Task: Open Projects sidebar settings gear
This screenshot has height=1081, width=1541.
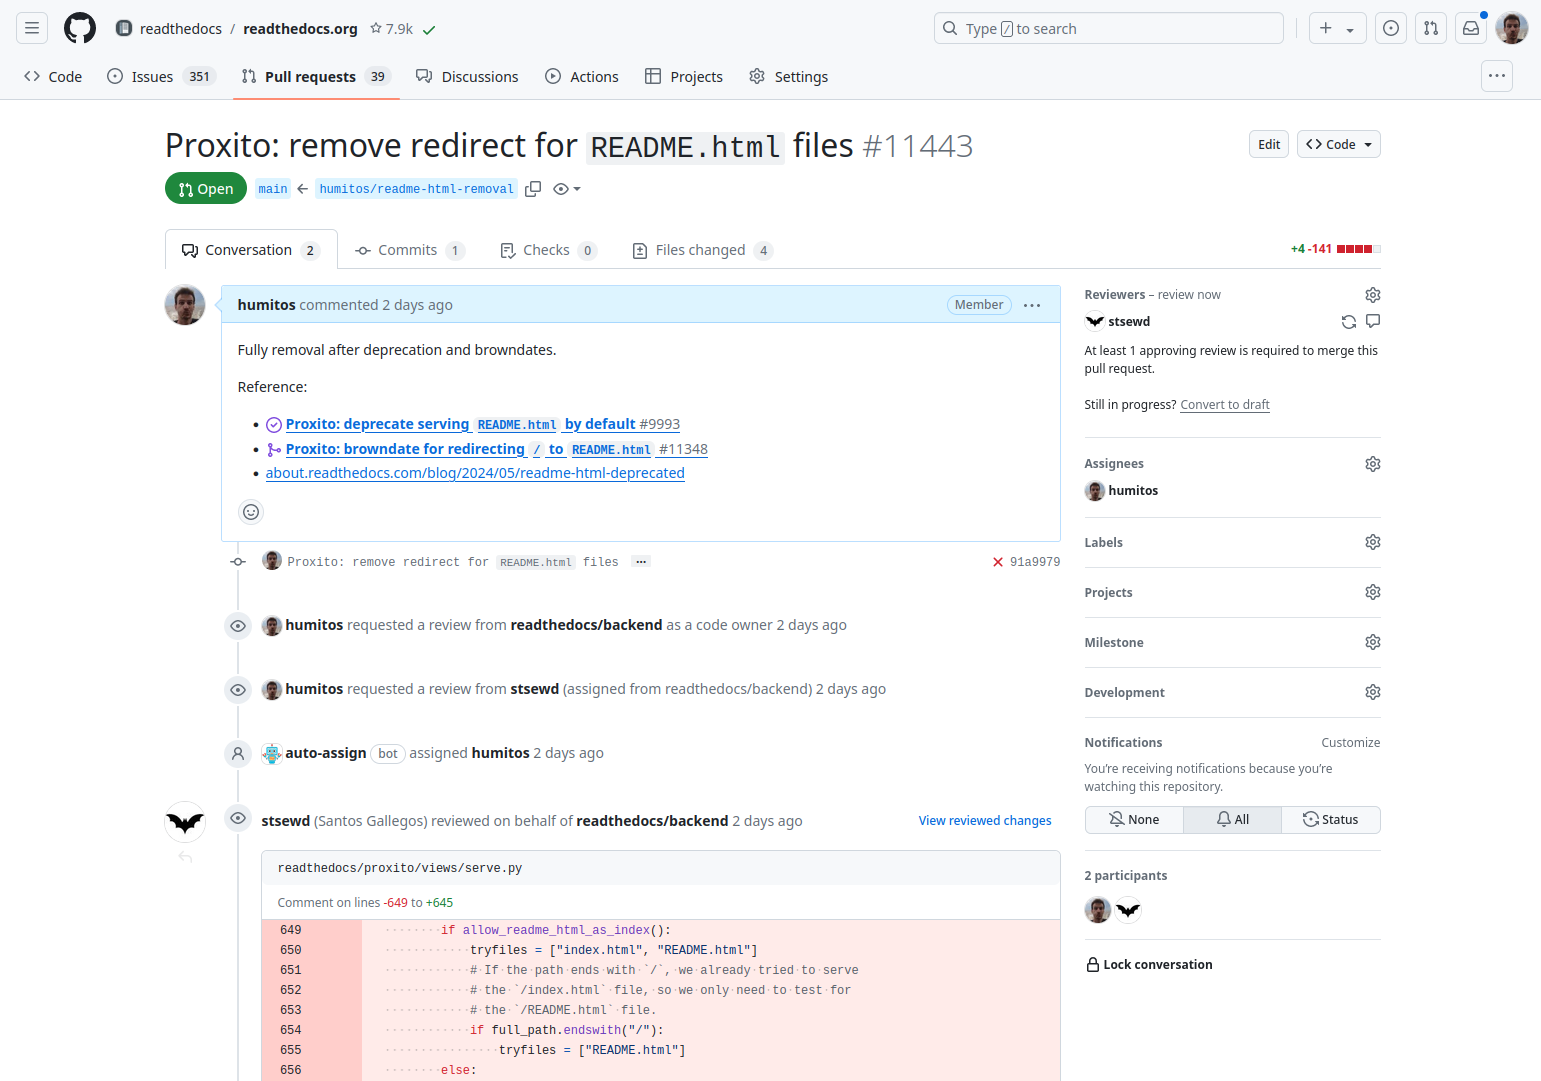Action: (x=1373, y=592)
